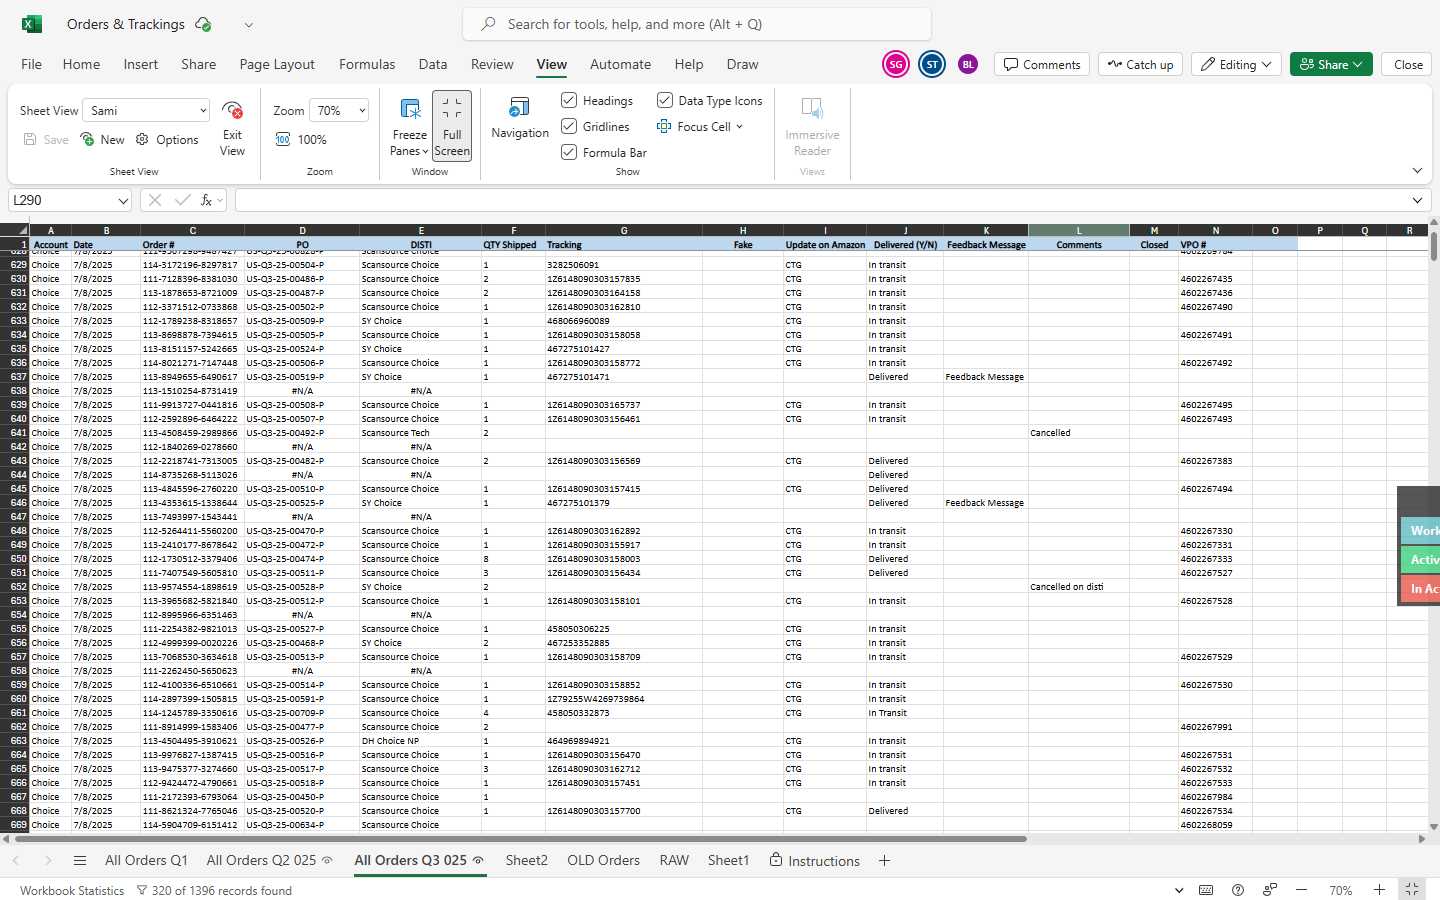Toggle the Gridlines checkbox
This screenshot has height=900, width=1440.
pos(569,126)
